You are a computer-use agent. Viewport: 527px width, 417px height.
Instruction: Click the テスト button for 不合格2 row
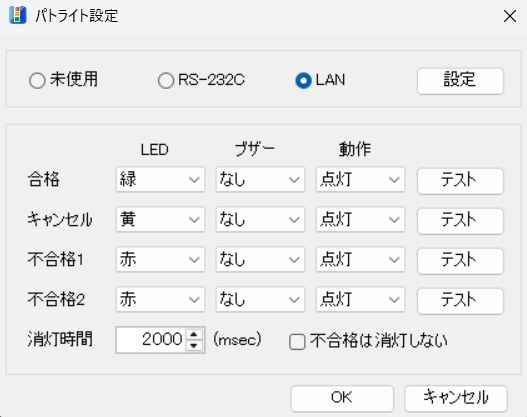pos(460,300)
